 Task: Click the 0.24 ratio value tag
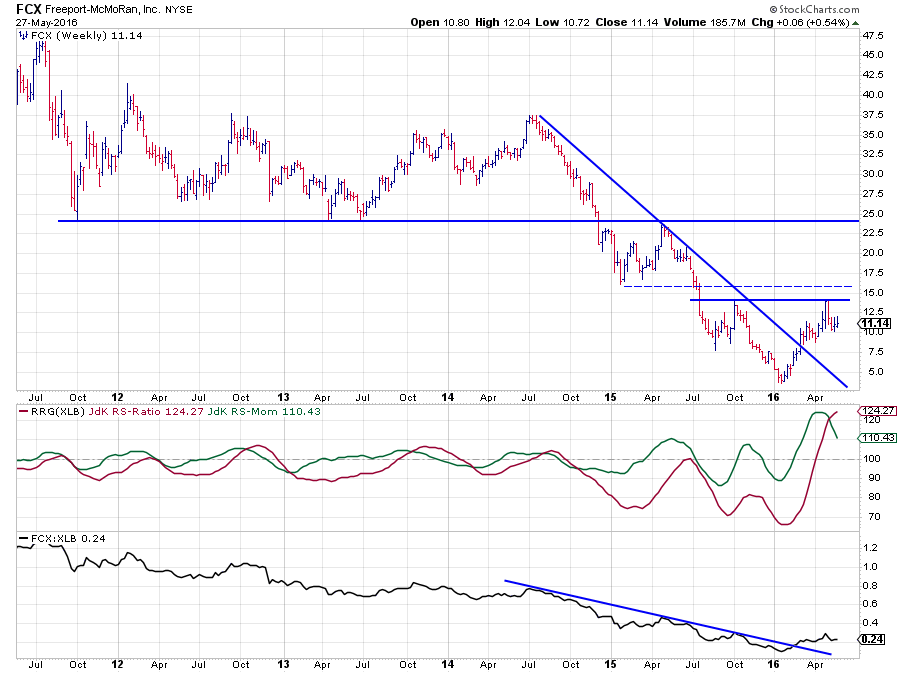point(872,639)
